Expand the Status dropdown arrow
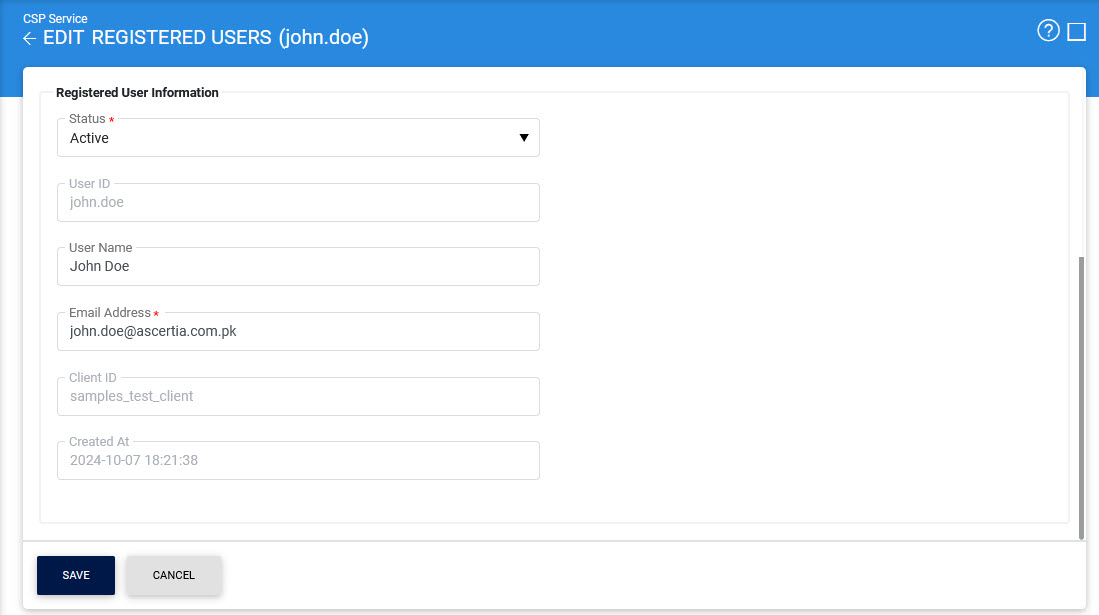 (524, 138)
